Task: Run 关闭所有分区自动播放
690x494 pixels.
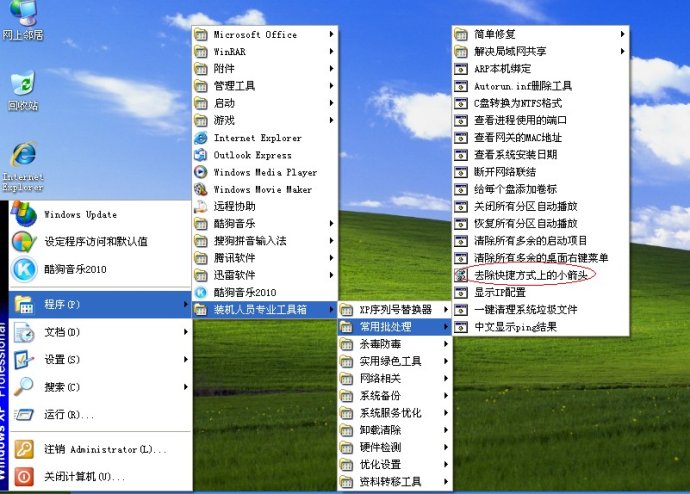Action: click(541, 206)
